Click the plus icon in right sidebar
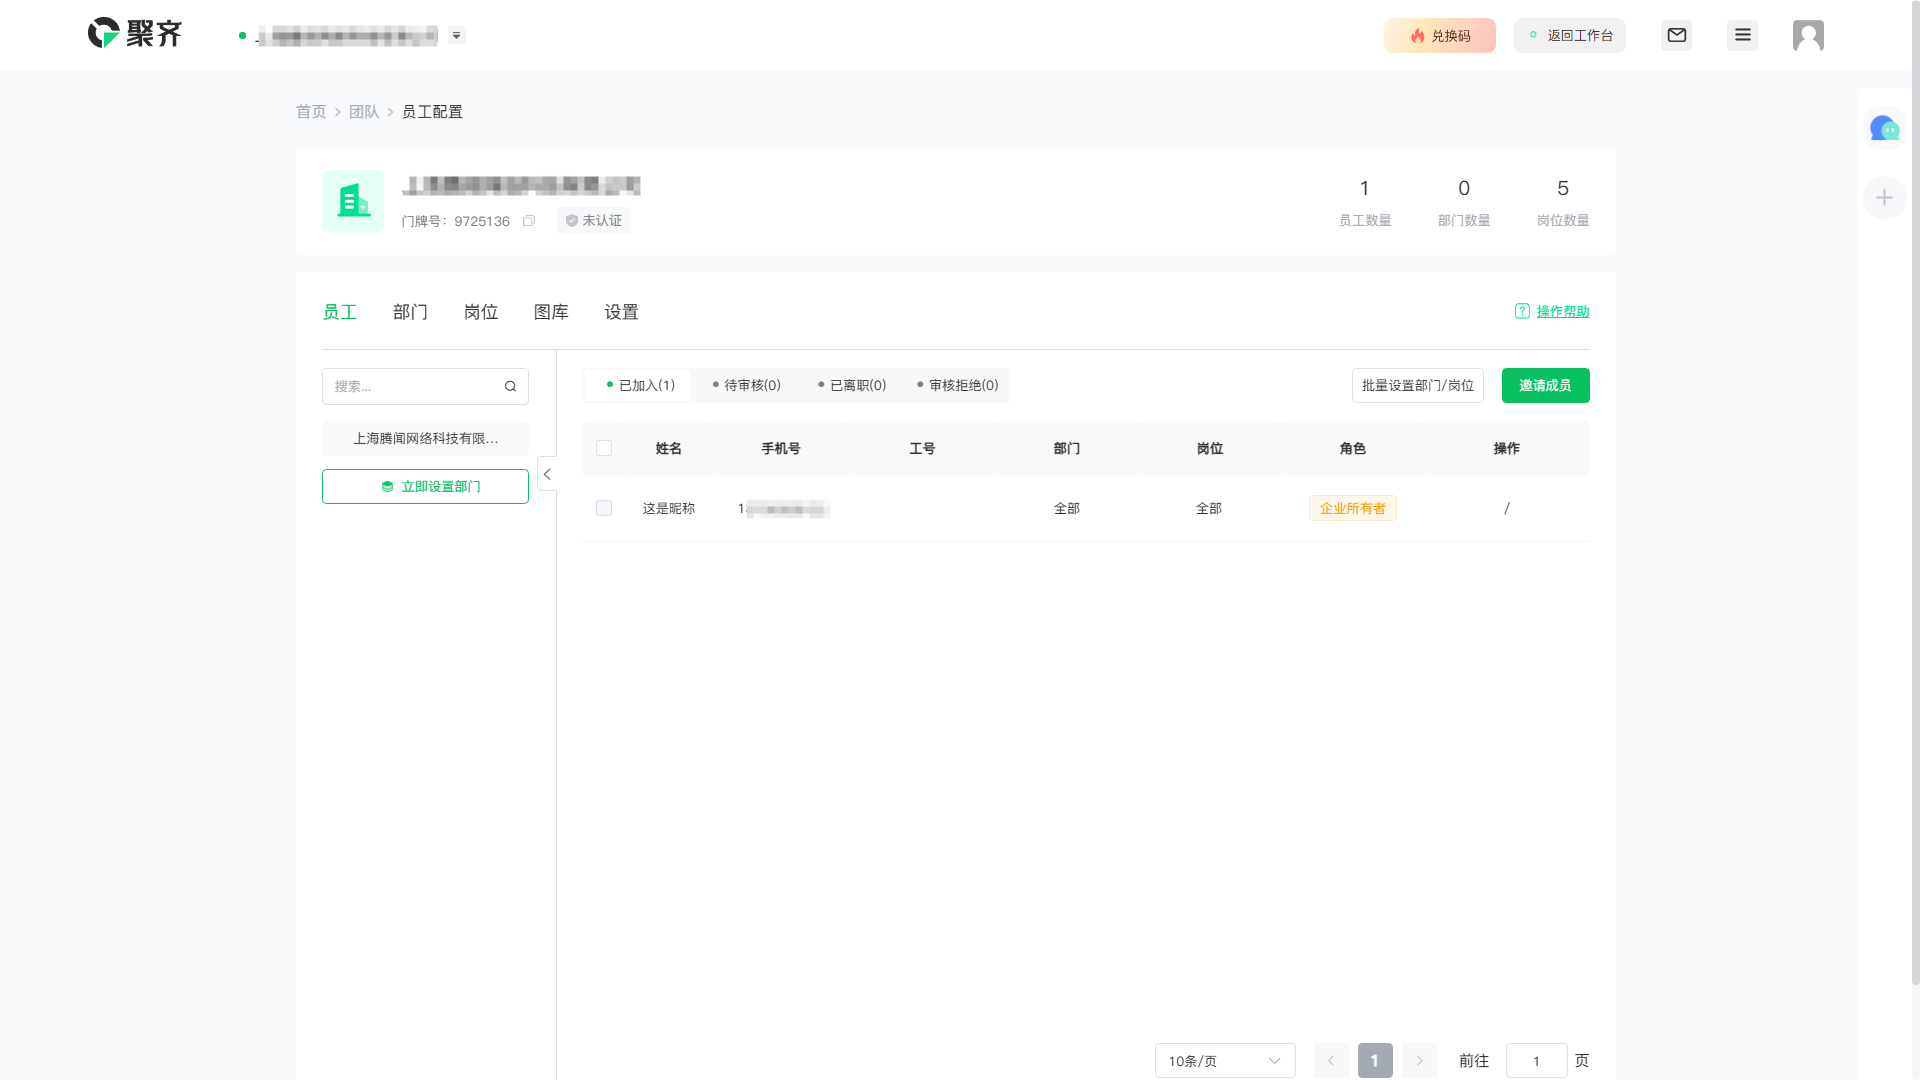This screenshot has width=1920, height=1080. point(1885,198)
